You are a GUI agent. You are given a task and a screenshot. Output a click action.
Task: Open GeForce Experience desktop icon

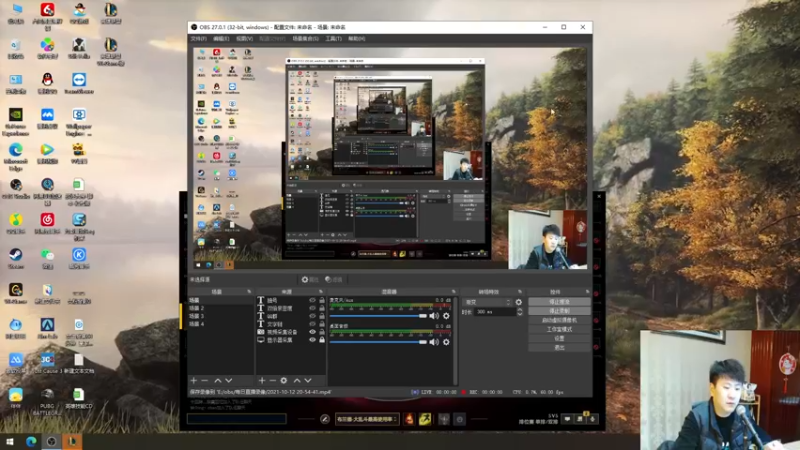15,121
